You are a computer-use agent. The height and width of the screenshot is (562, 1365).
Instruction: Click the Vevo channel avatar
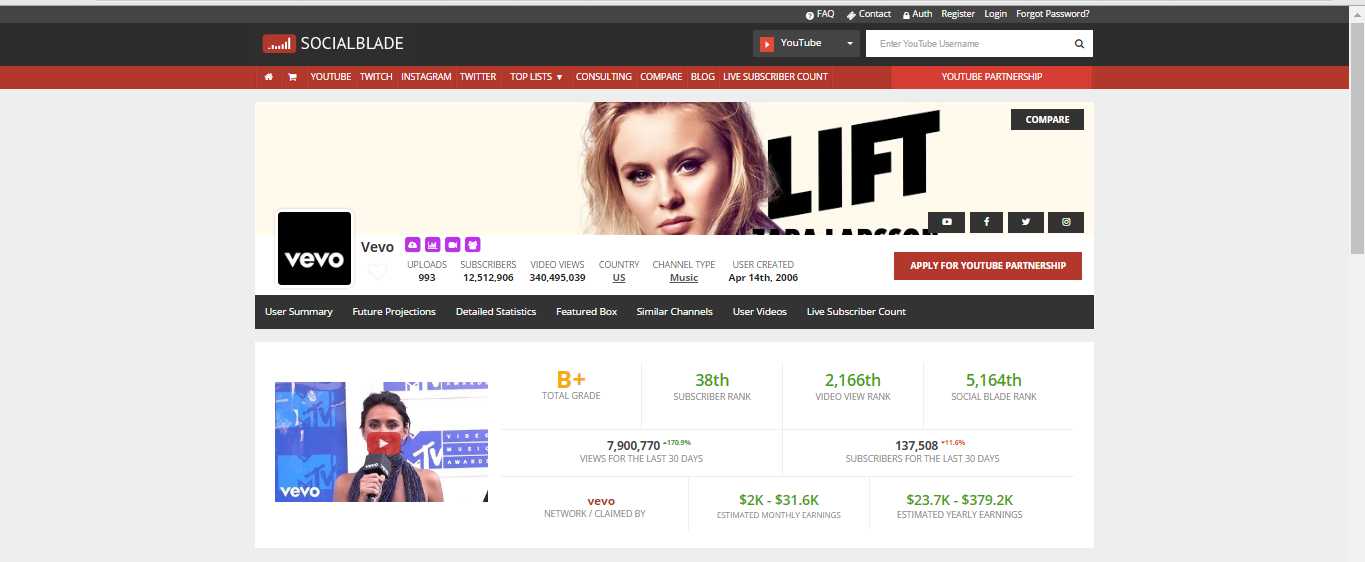point(314,248)
